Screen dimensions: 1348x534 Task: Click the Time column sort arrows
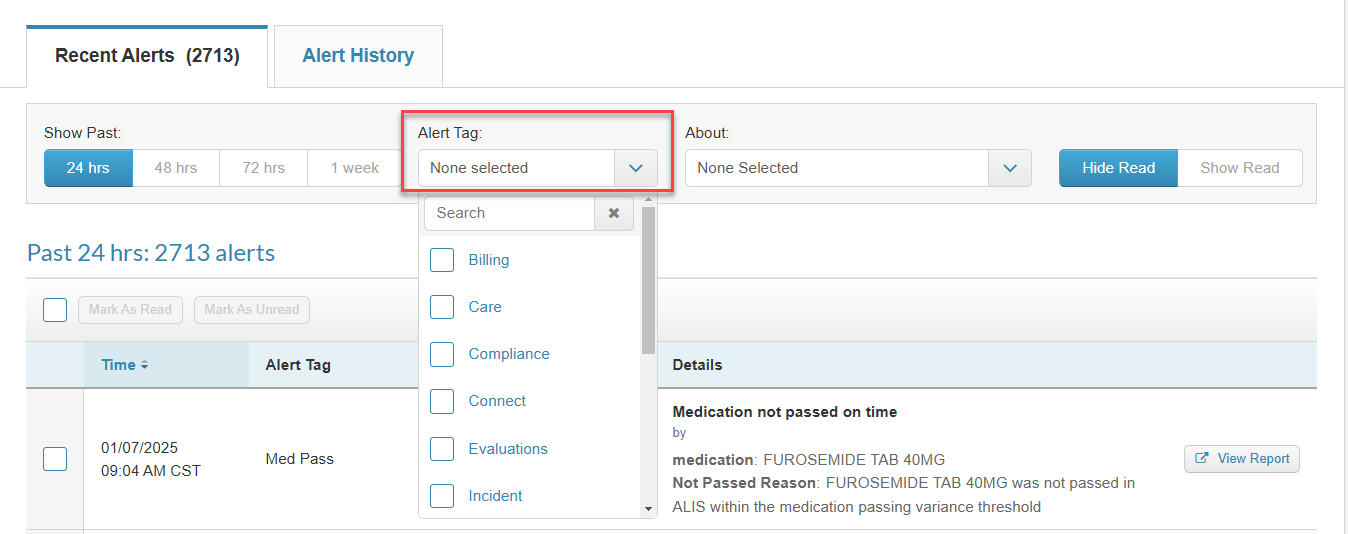(x=145, y=366)
